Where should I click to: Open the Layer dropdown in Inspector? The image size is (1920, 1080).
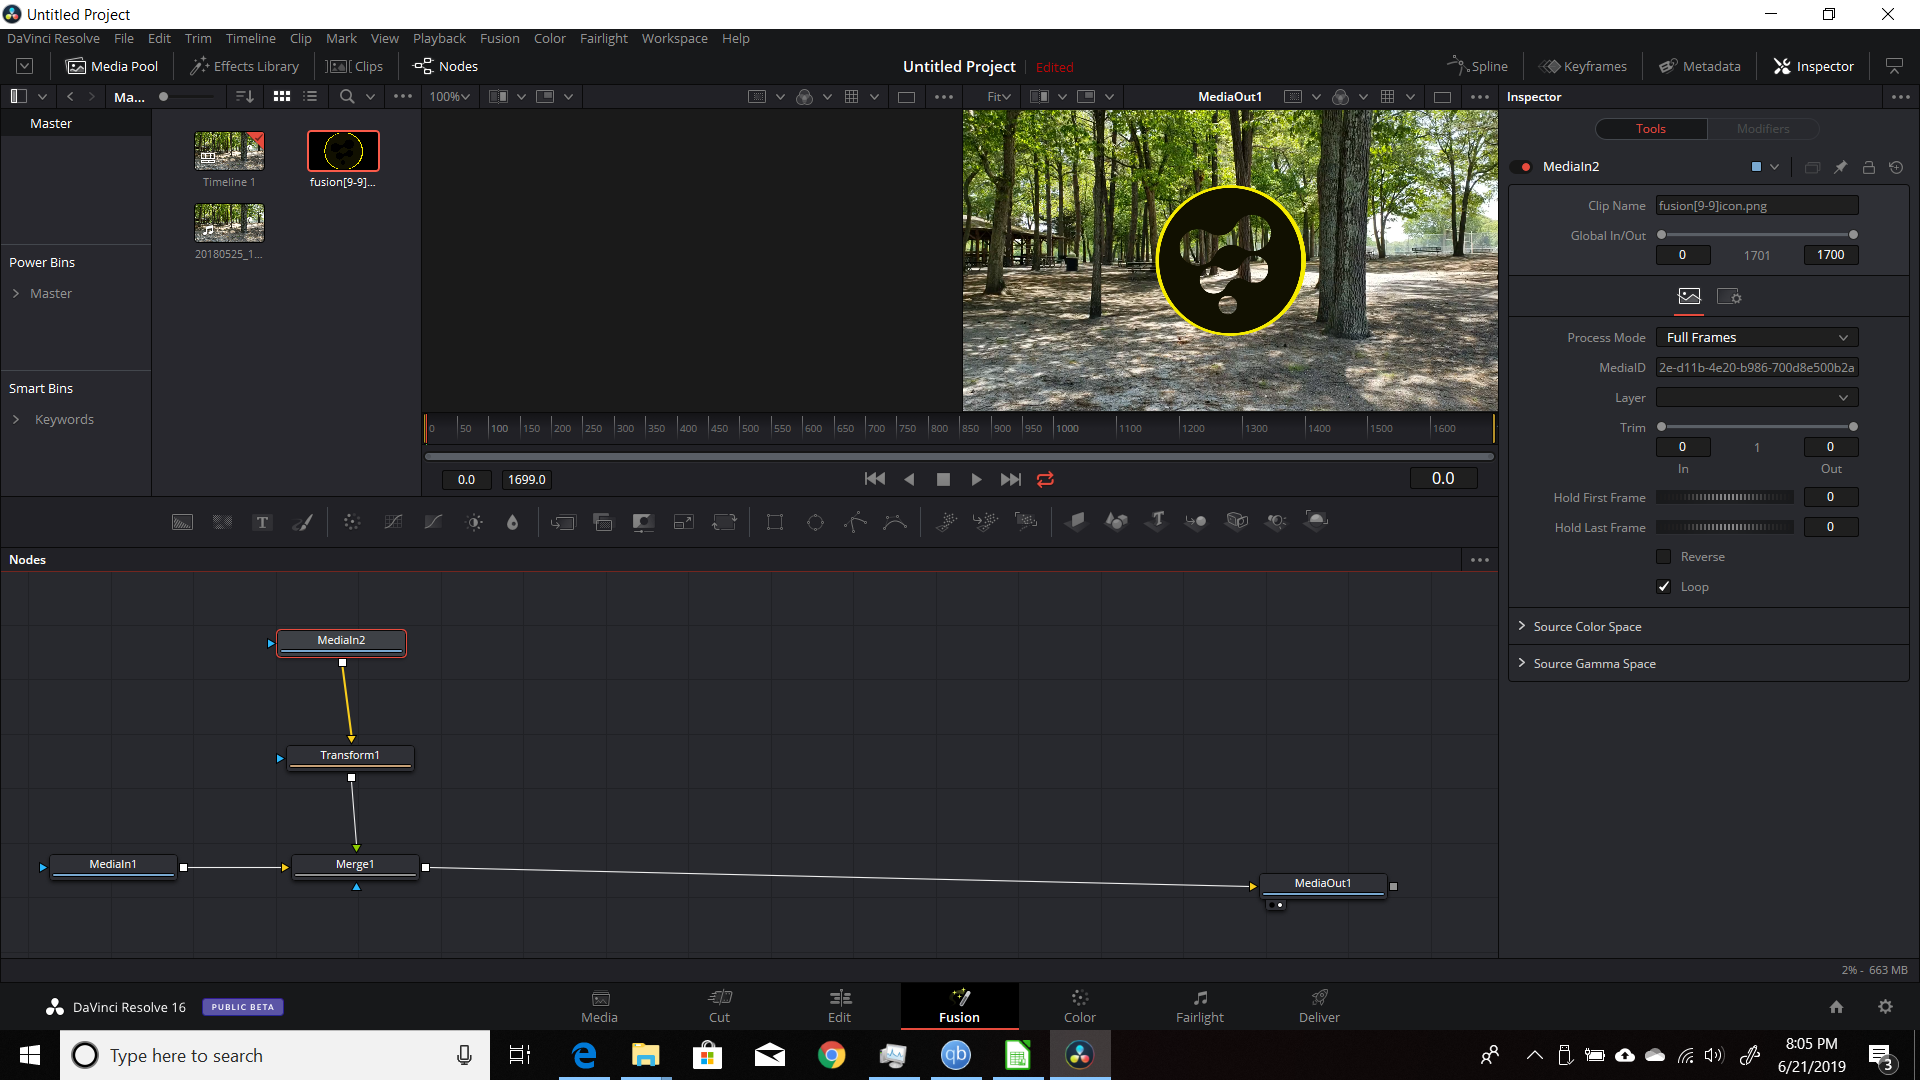[1757, 398]
